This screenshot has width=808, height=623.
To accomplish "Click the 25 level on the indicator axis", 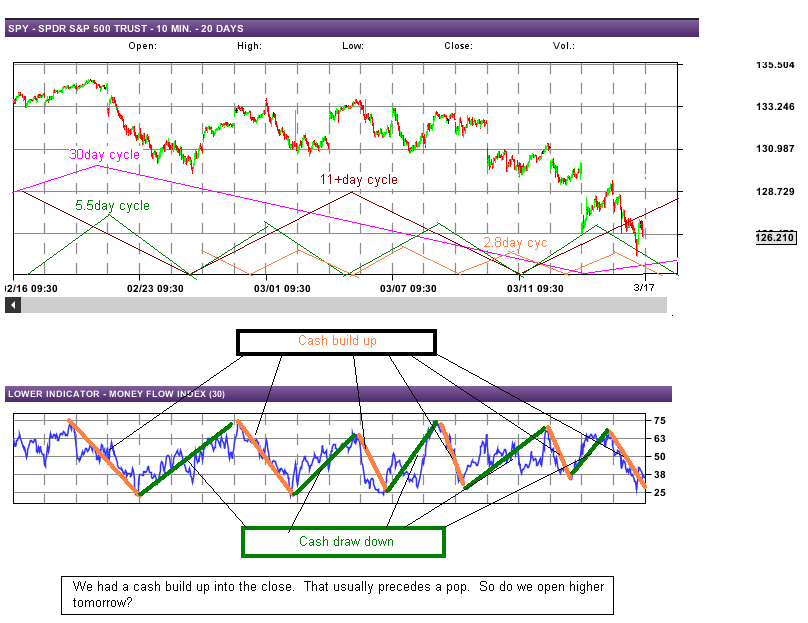I will [x=660, y=493].
